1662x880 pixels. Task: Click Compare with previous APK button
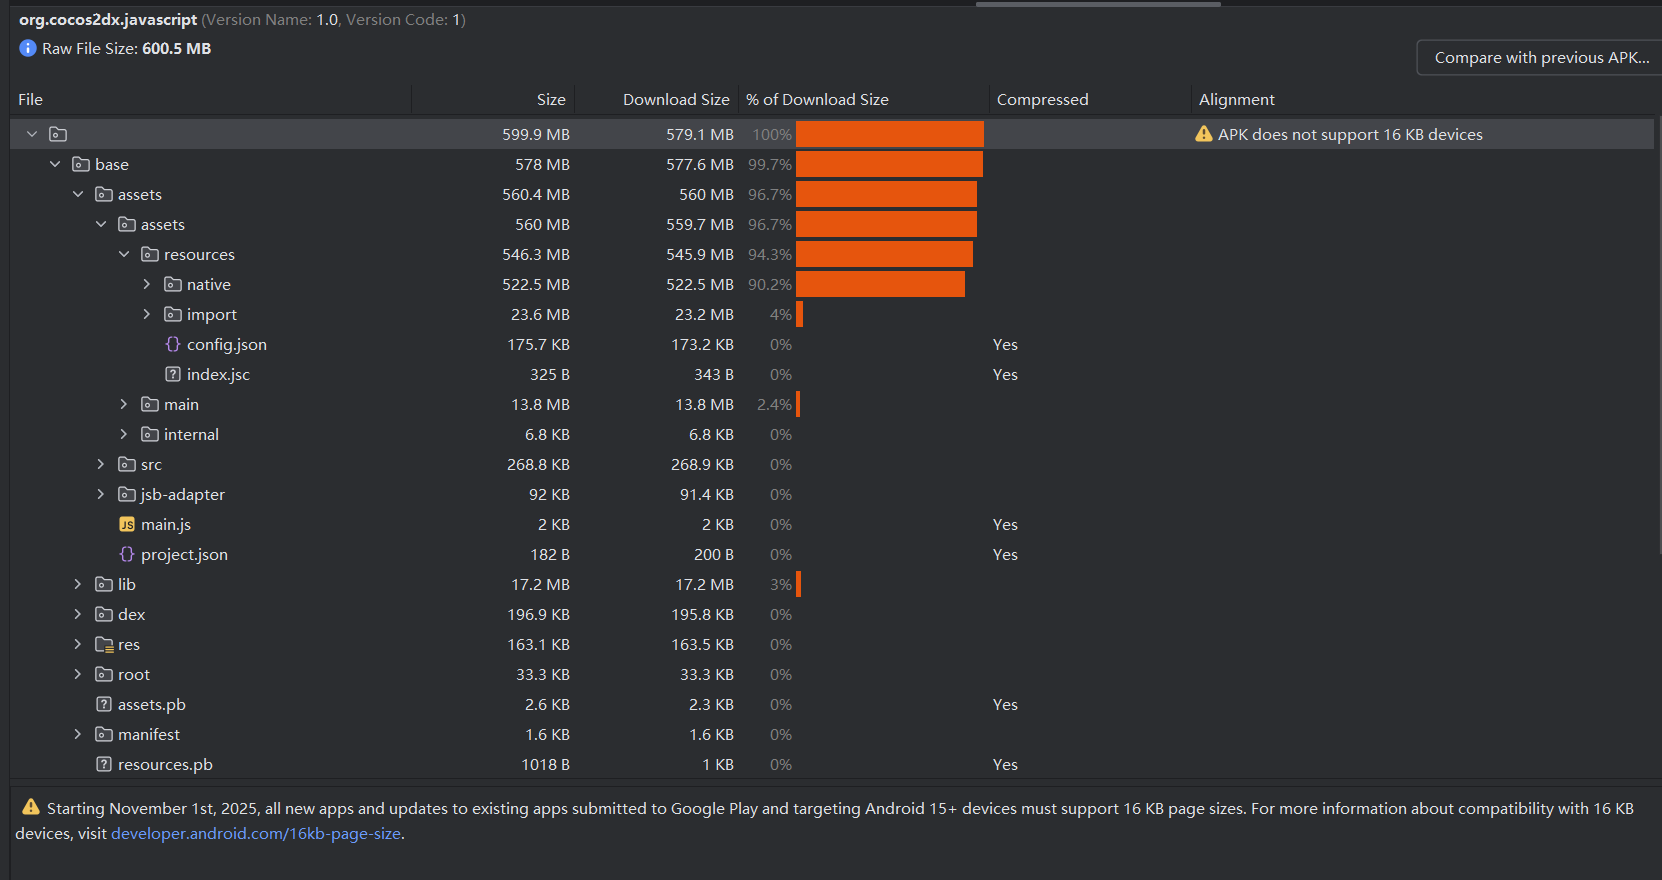1541,57
